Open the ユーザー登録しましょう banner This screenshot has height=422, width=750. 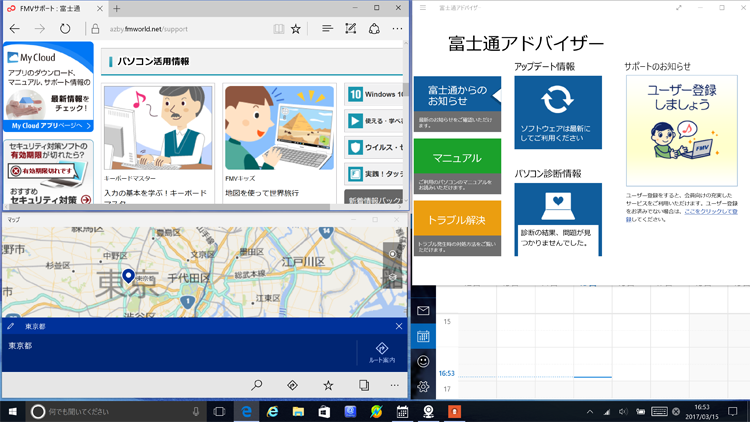tap(682, 131)
